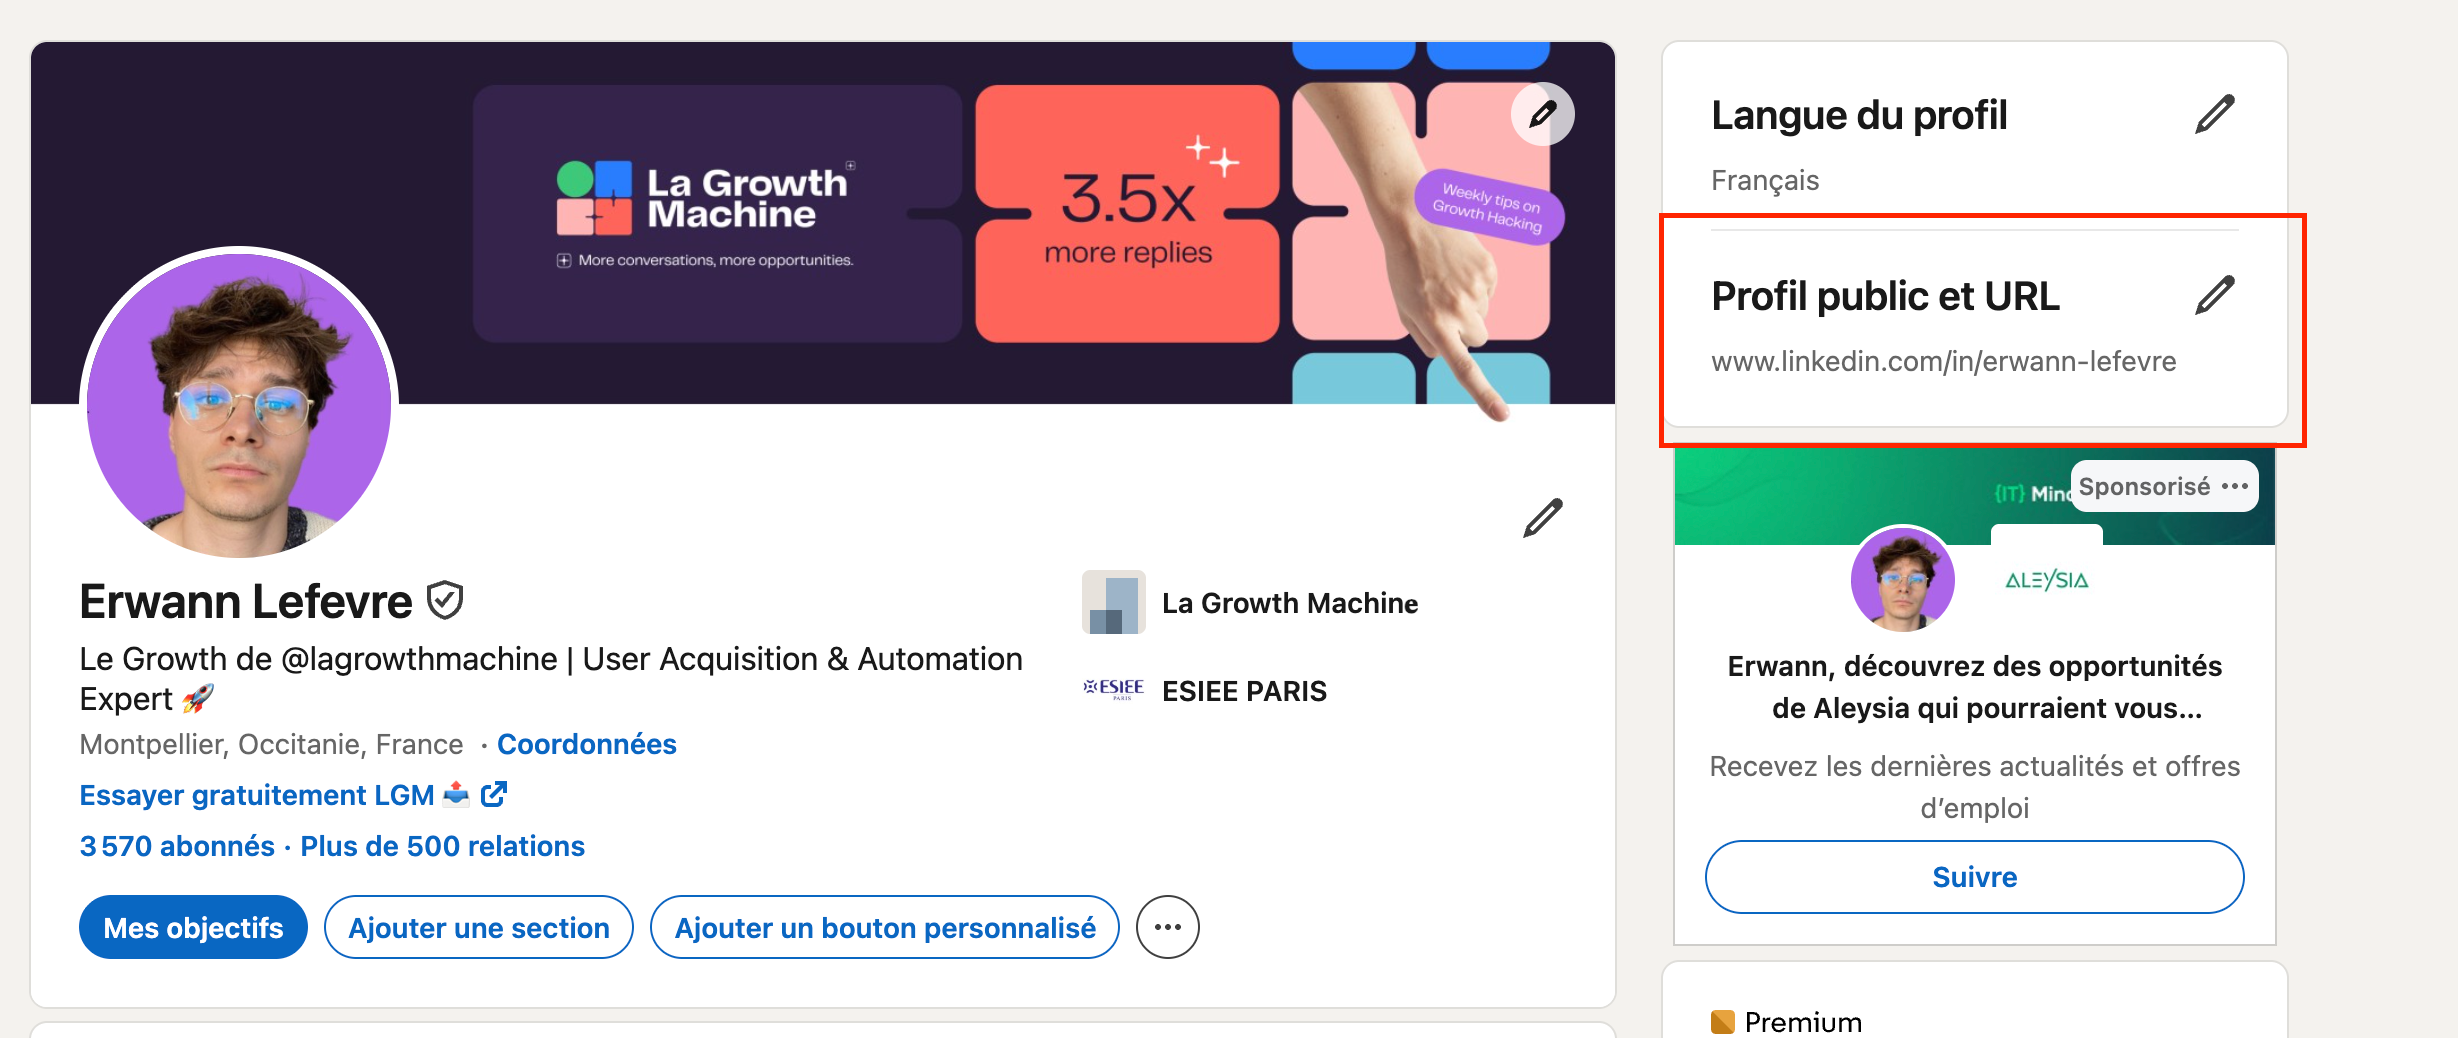Select Ajouter un bouton personnalisé
This screenshot has width=2458, height=1038.
coord(884,927)
